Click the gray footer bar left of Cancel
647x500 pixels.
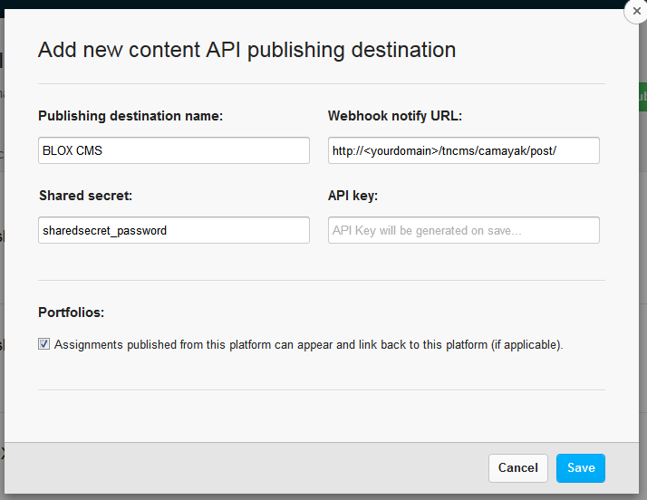coord(250,468)
